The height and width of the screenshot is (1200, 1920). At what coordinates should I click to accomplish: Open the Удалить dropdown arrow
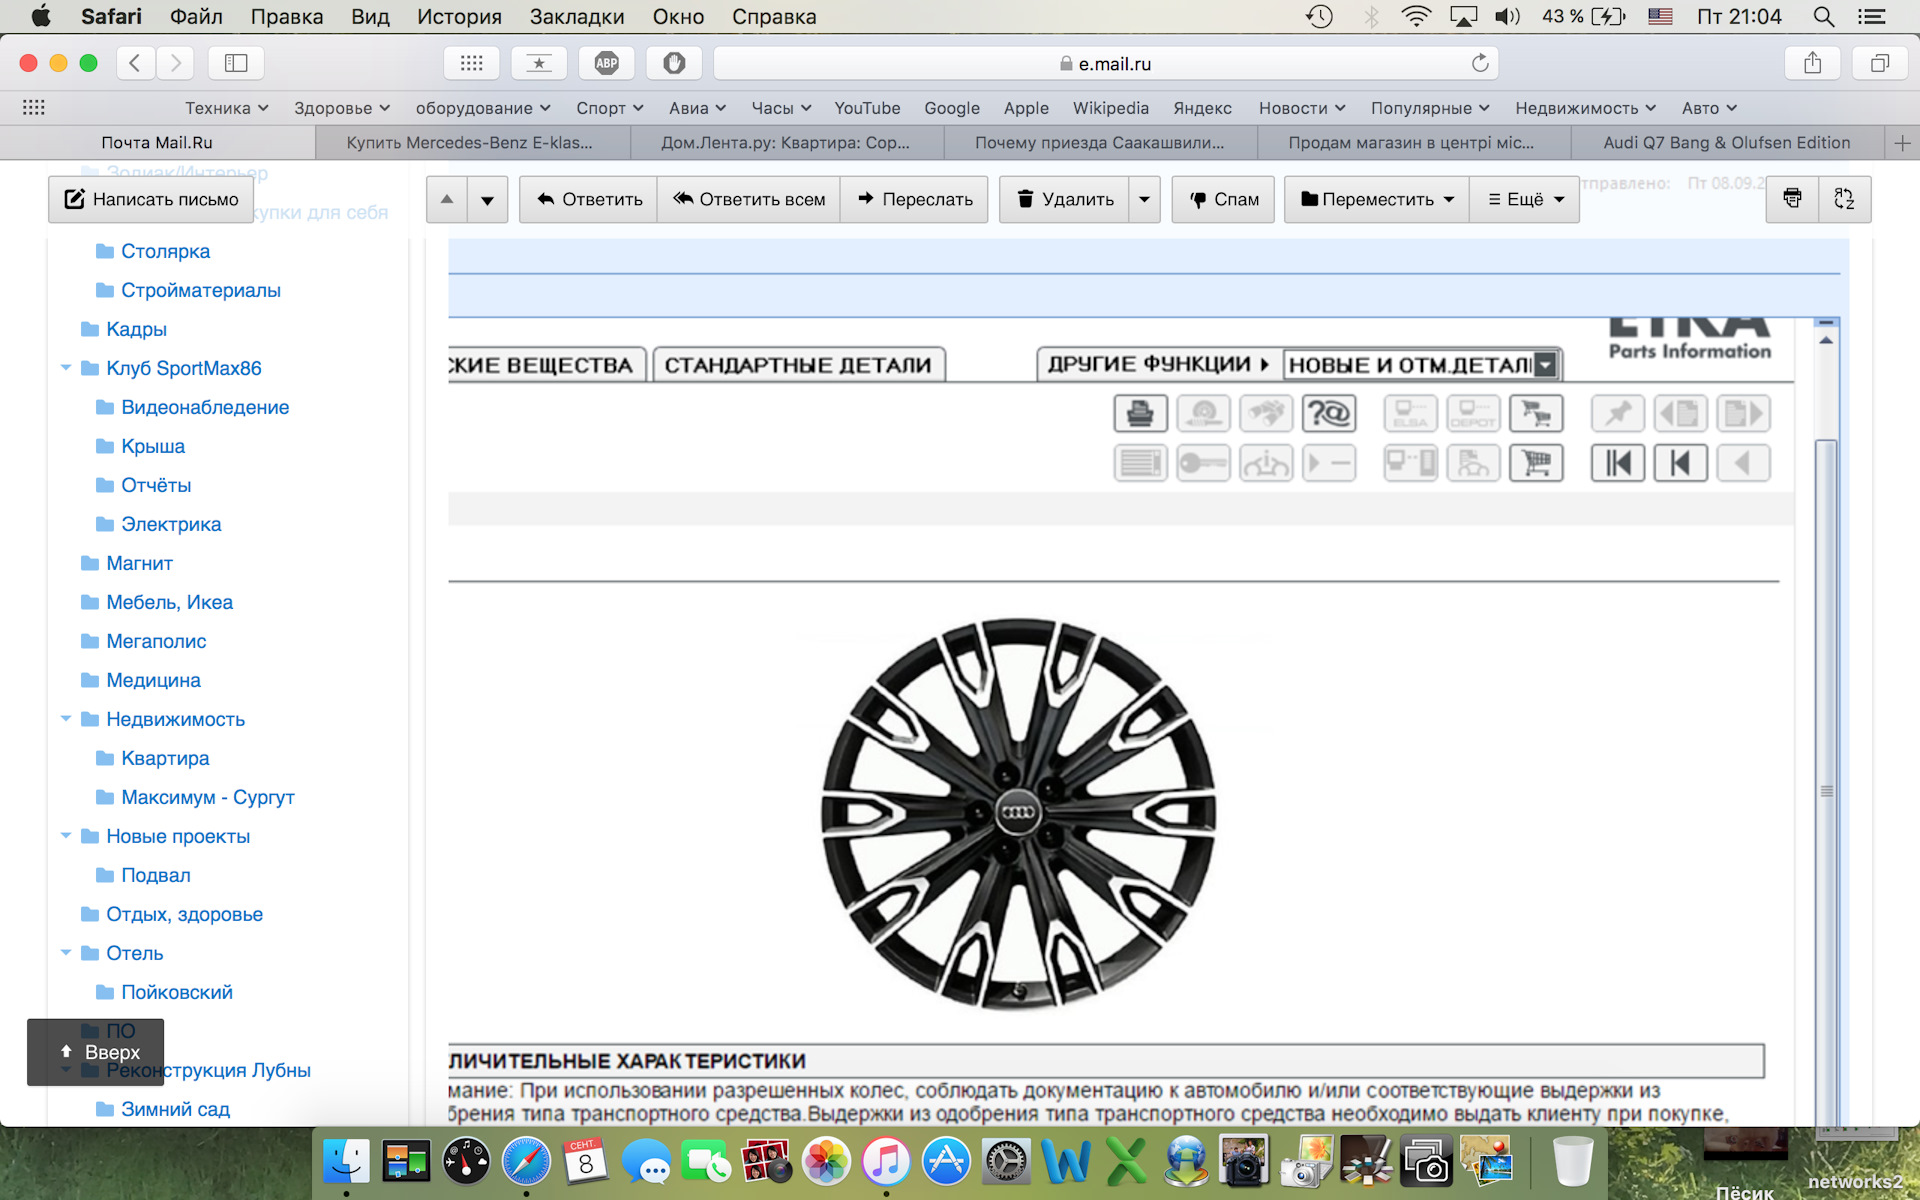click(x=1144, y=199)
